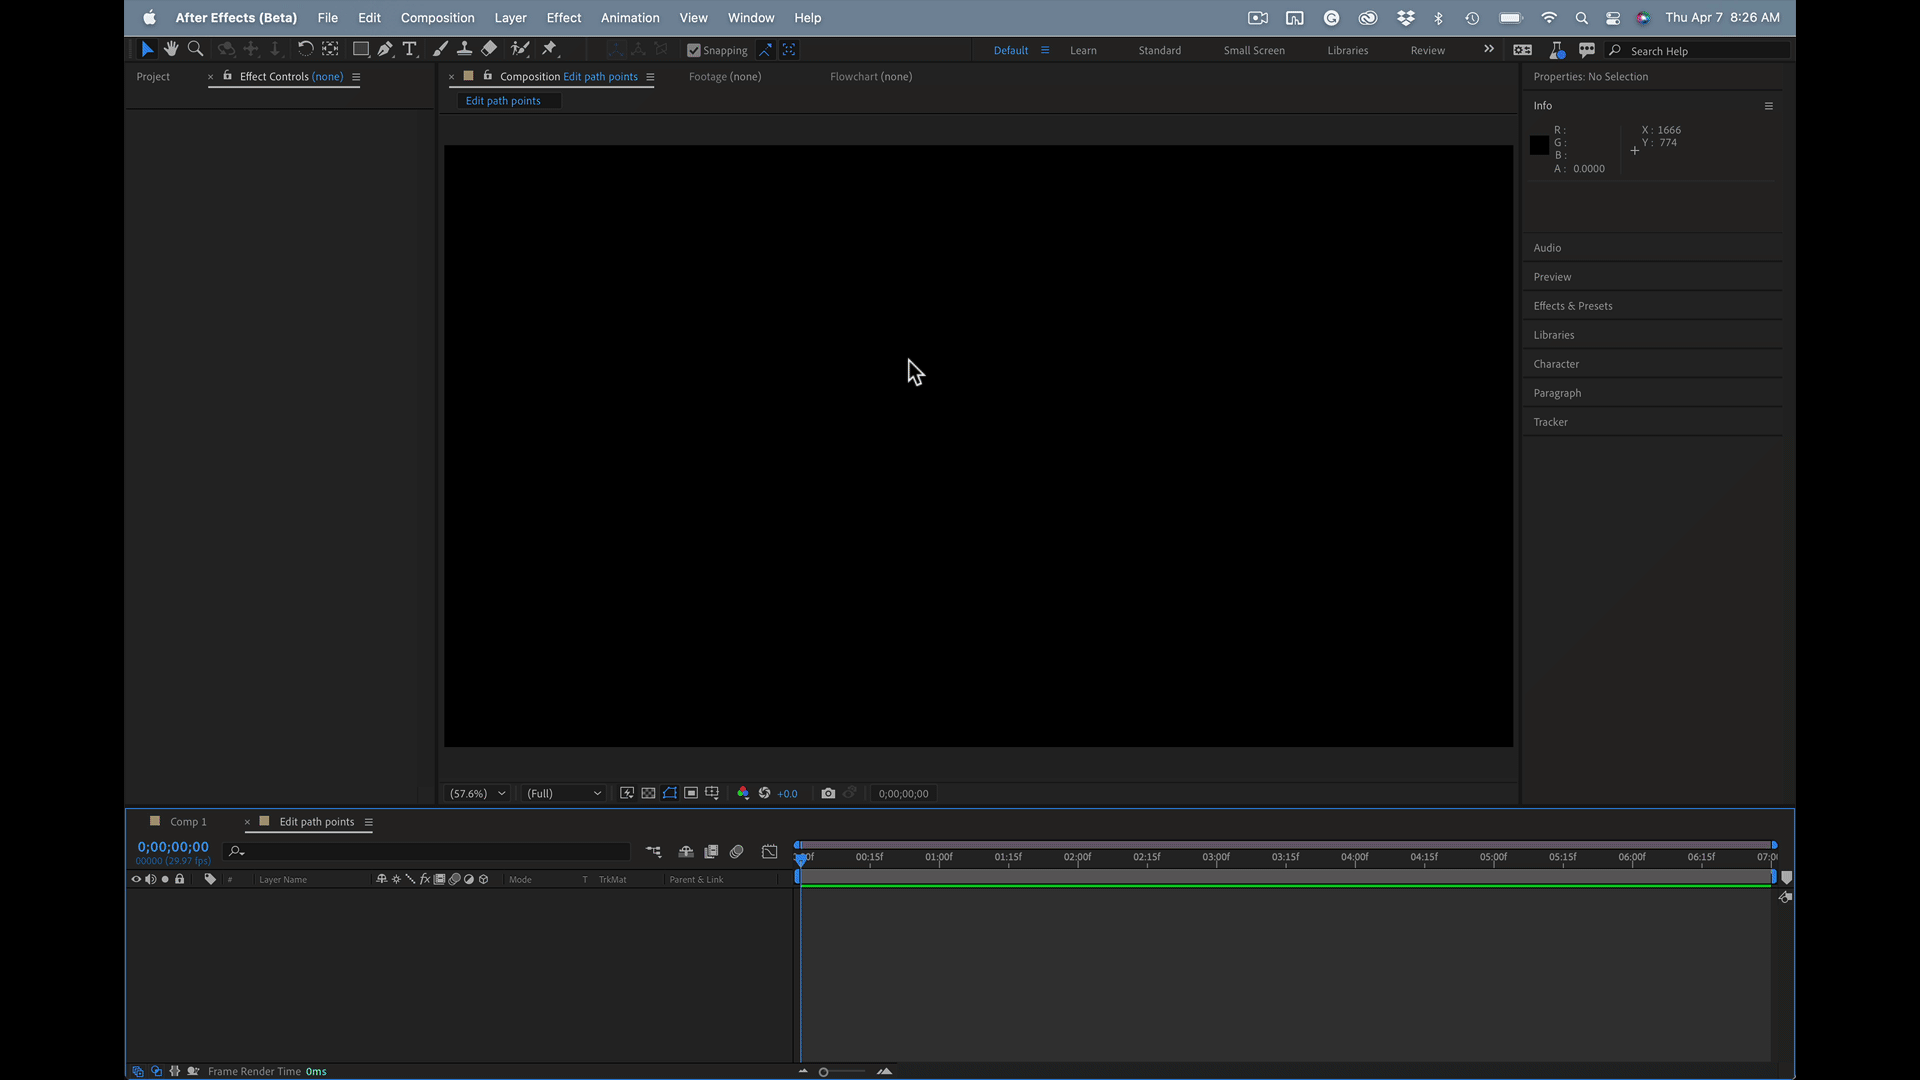Take a snapshot with camera icon
Image resolution: width=1920 pixels, height=1080 pixels.
point(828,793)
